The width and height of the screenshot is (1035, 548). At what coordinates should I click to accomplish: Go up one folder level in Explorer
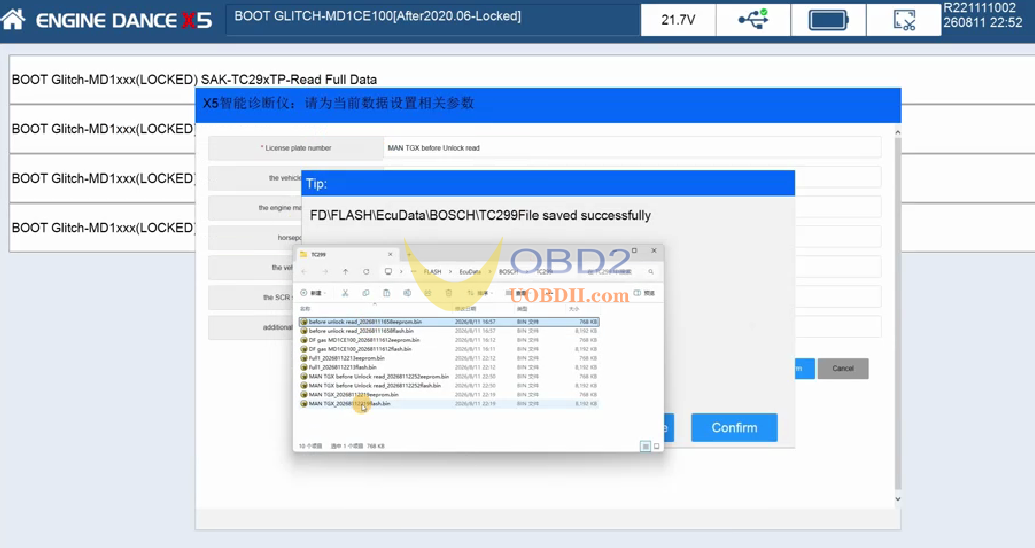(345, 272)
